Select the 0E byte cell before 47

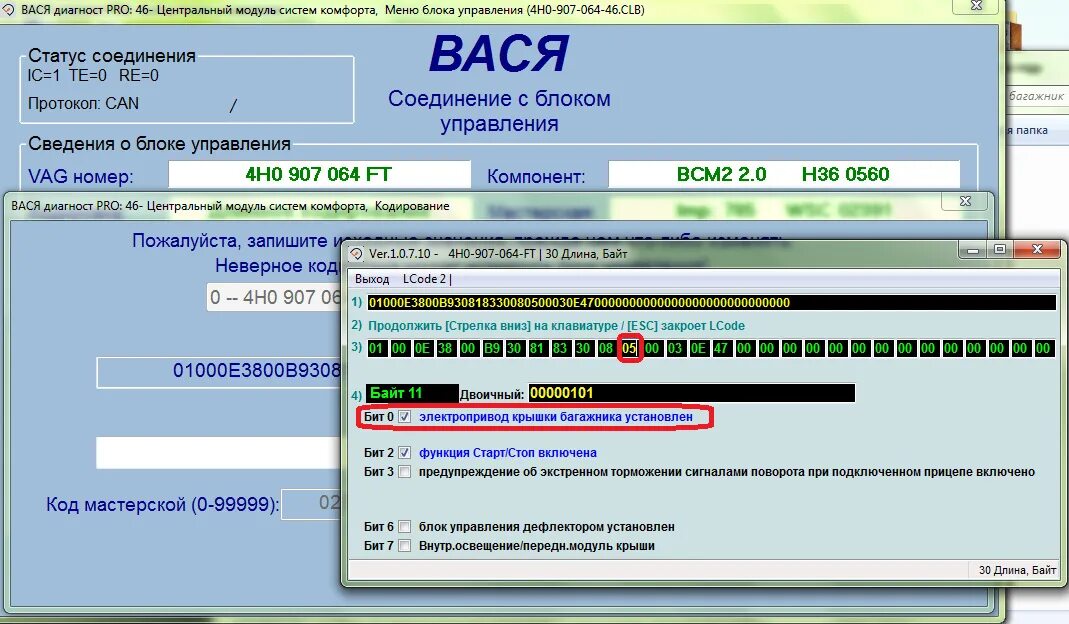click(x=698, y=348)
